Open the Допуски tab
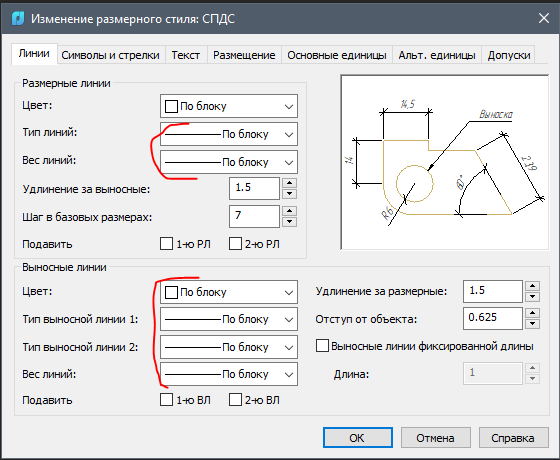The image size is (560, 460). click(509, 55)
